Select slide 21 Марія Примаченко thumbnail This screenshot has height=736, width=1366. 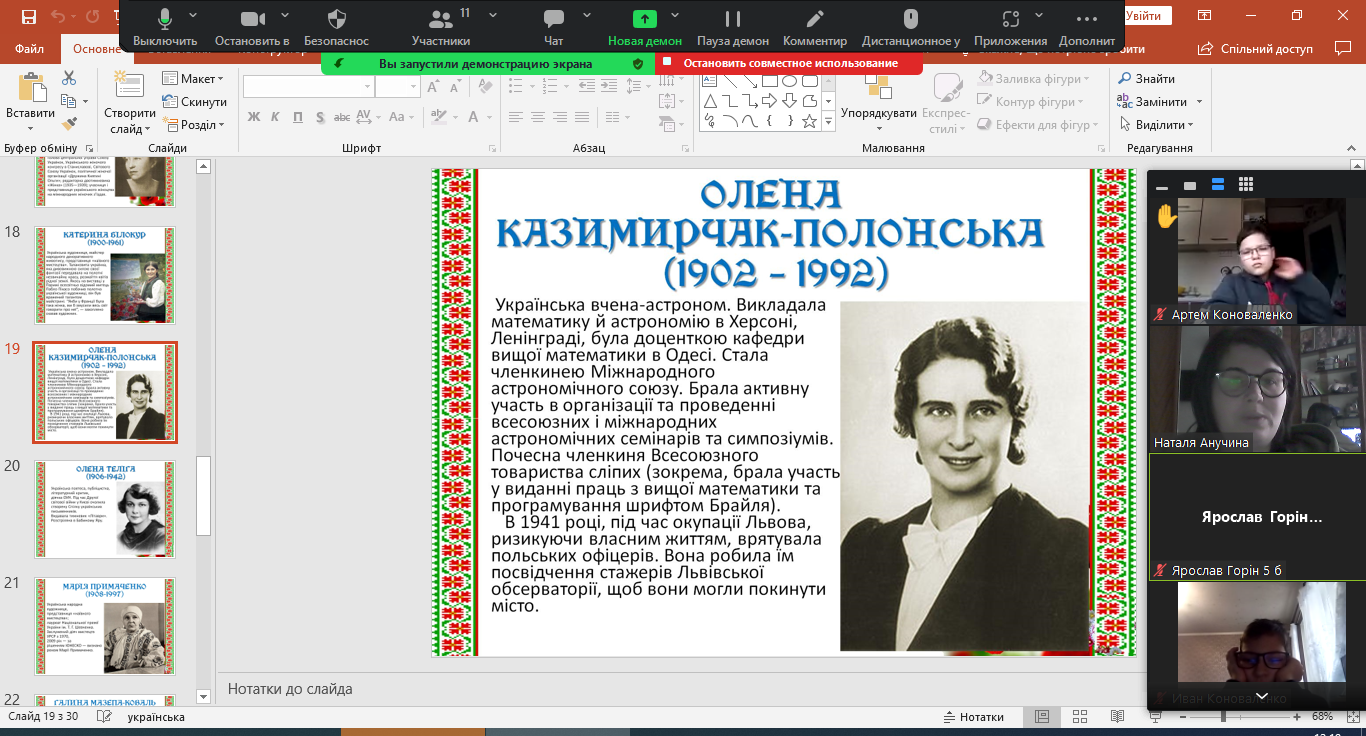click(105, 625)
